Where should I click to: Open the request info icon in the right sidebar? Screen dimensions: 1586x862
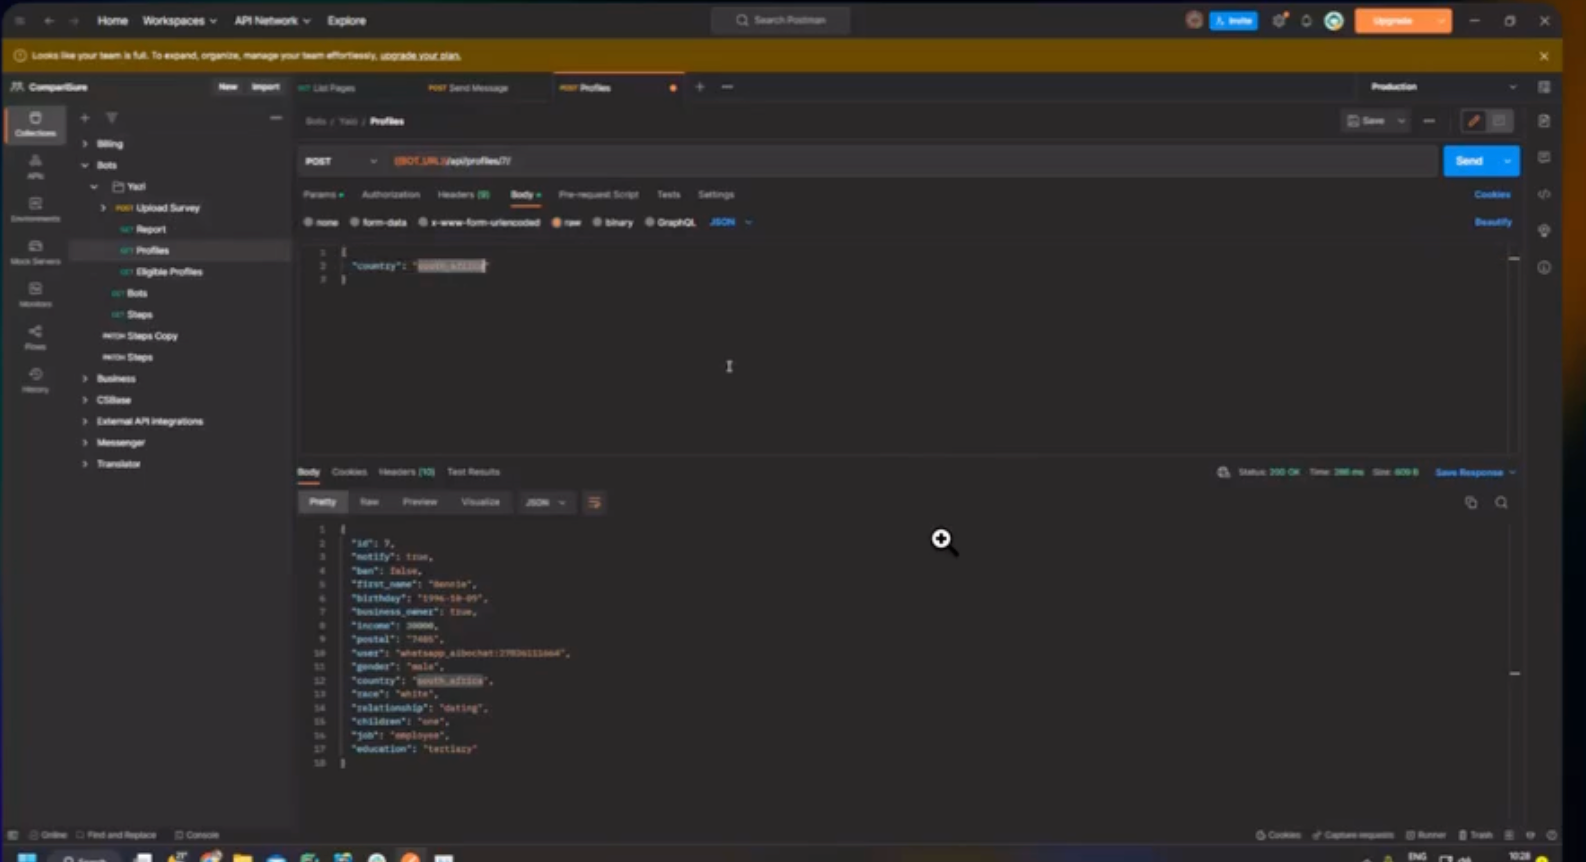1544,267
